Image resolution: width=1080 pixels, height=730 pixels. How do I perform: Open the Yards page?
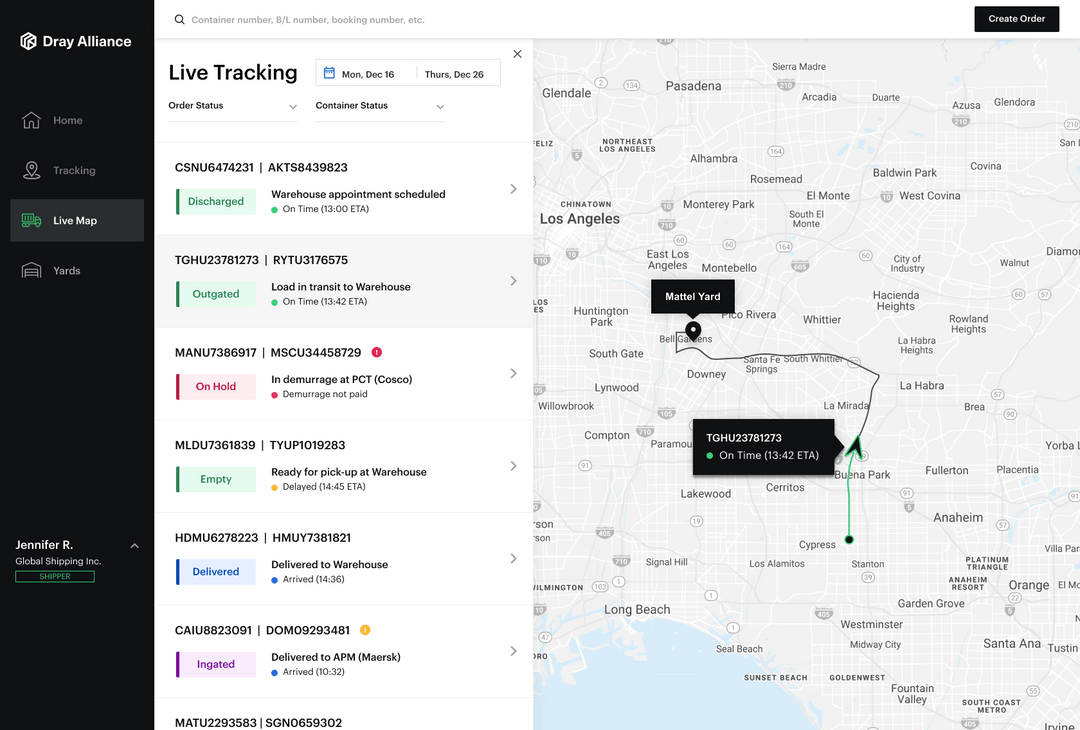click(x=33, y=269)
